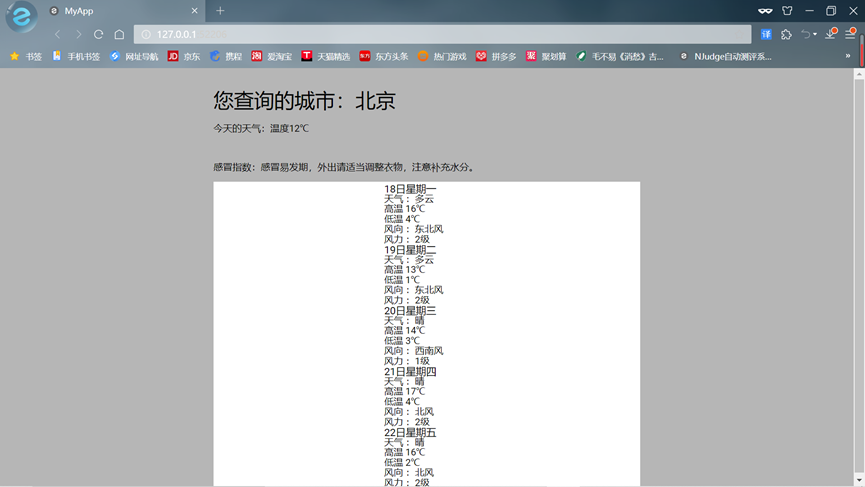Open 东方头条 bookmark
This screenshot has width=865, height=487.
(x=384, y=56)
